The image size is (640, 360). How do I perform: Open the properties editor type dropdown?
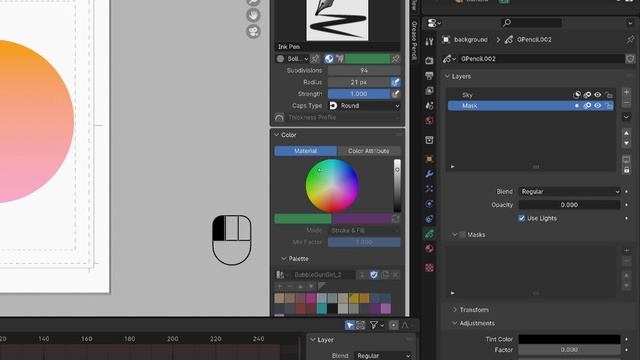point(433,23)
